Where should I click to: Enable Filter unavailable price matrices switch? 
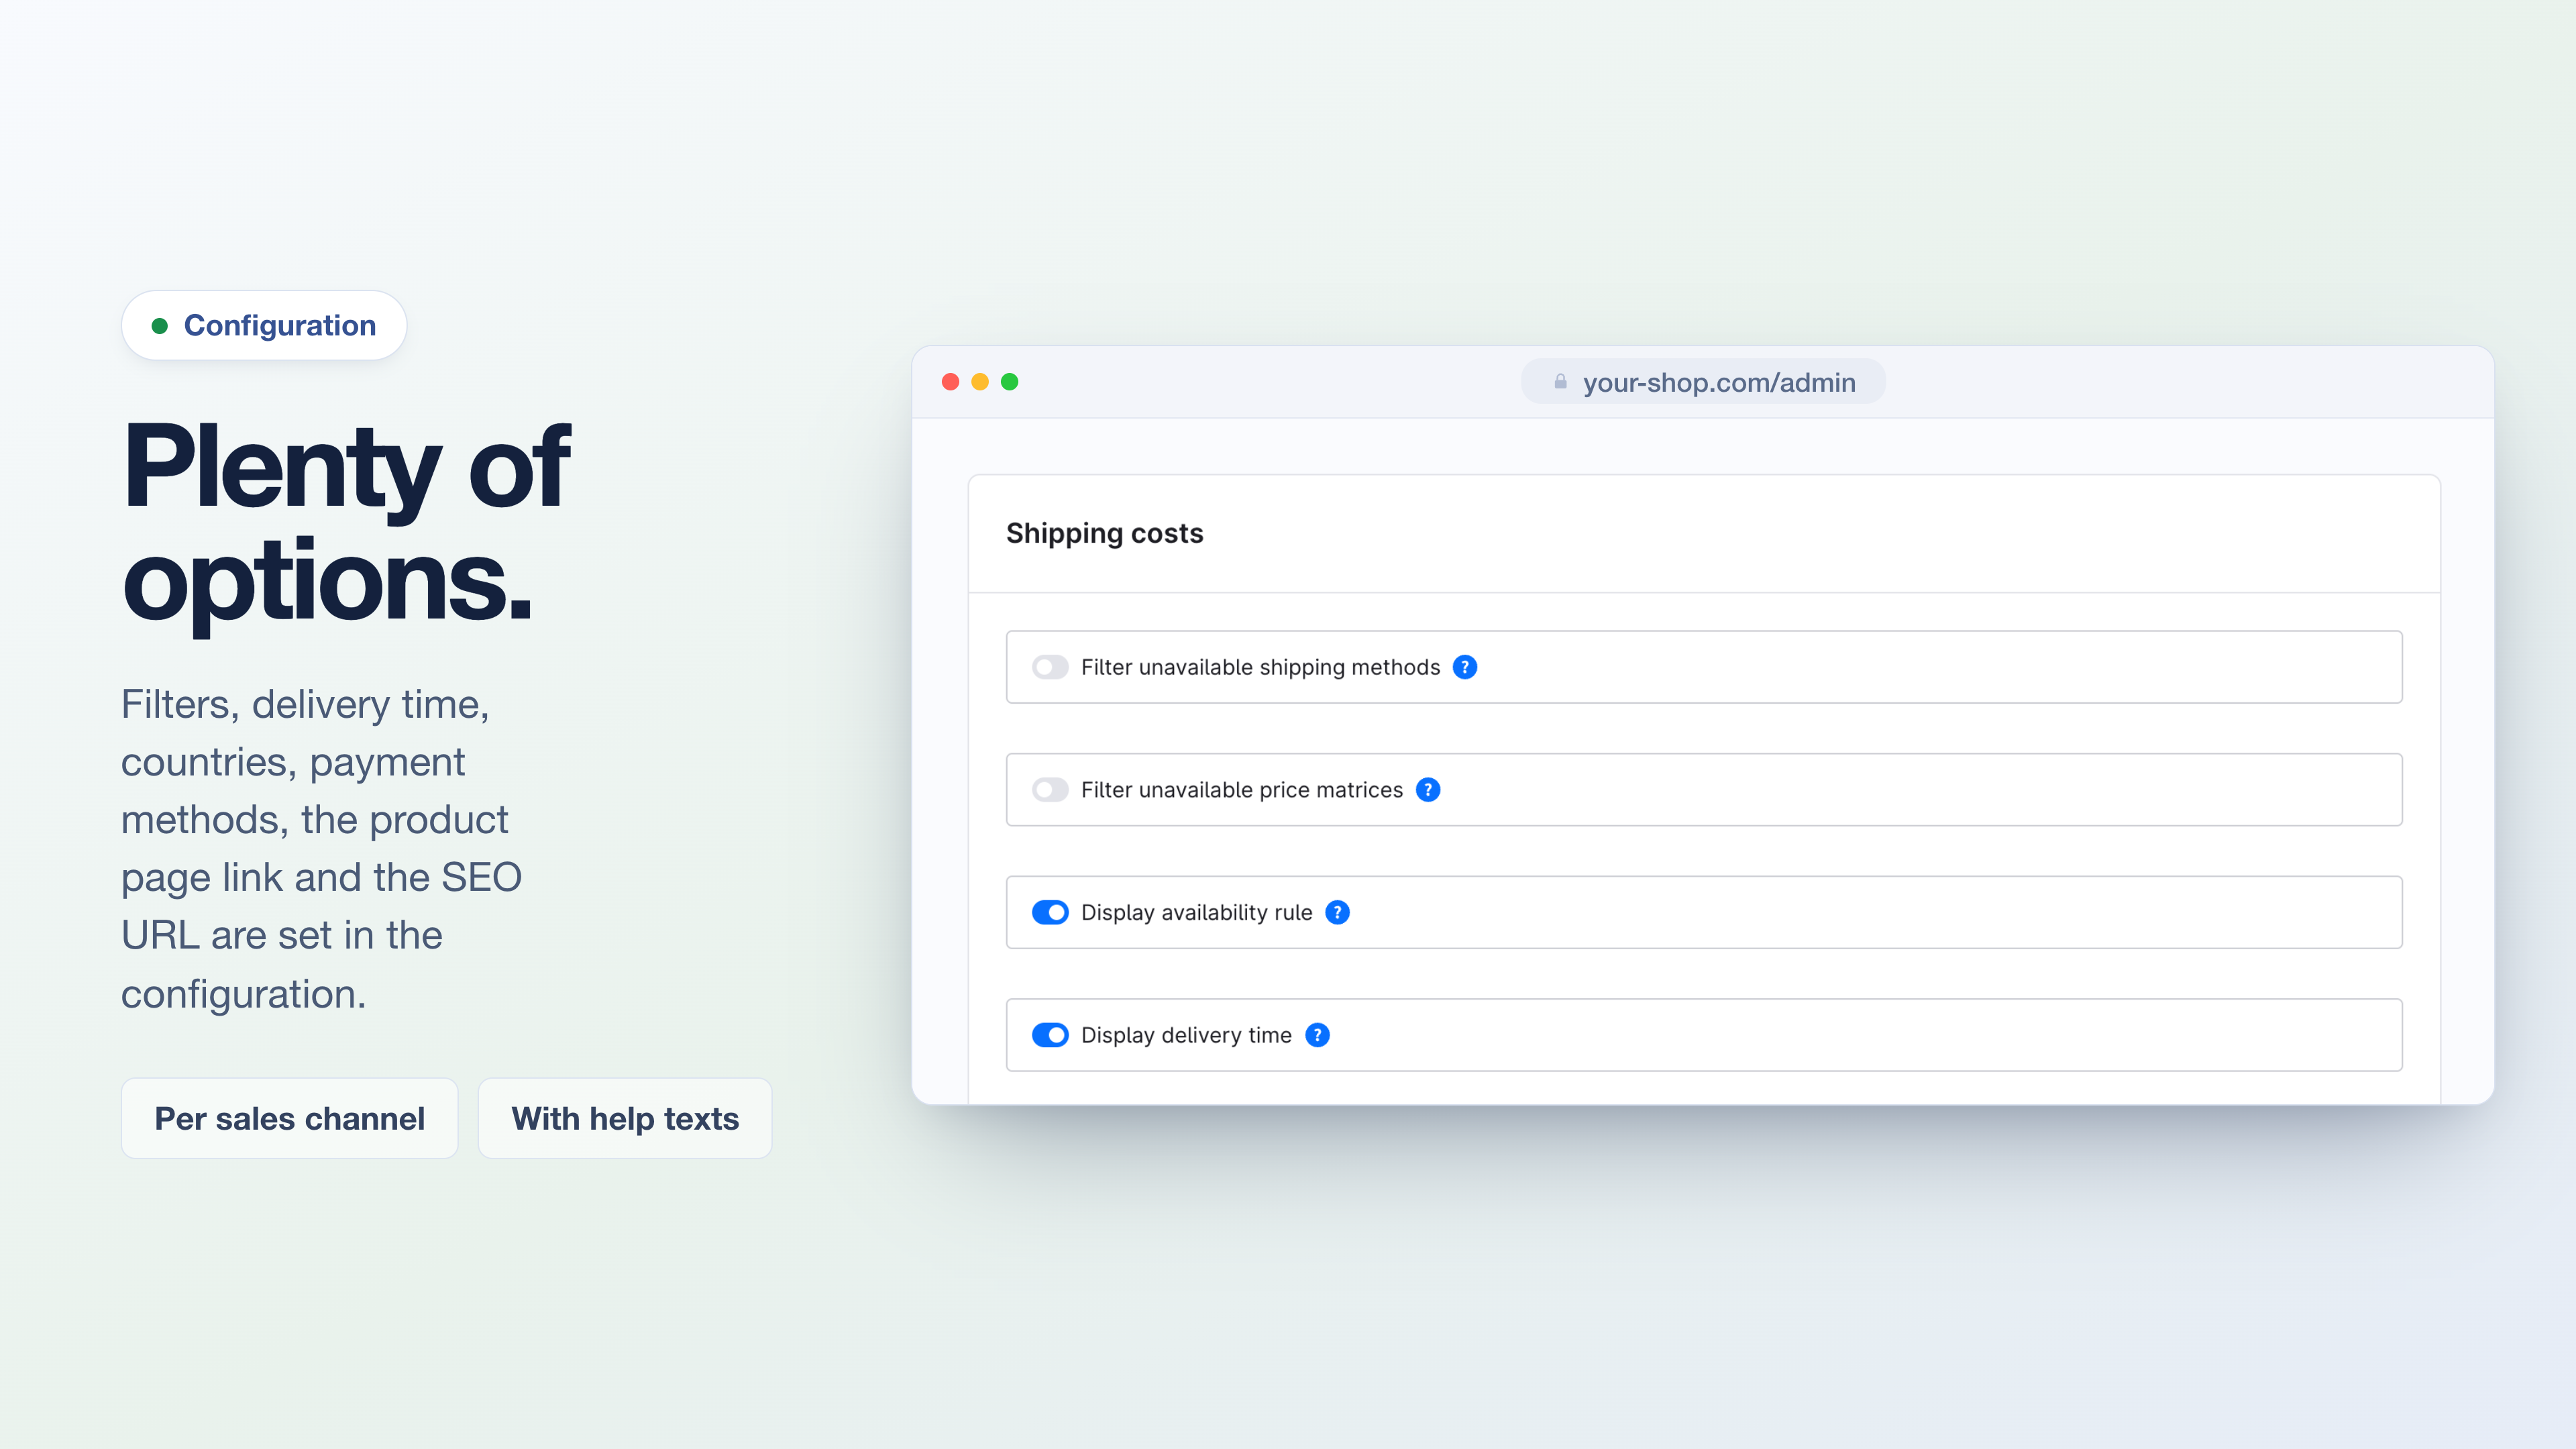tap(1050, 790)
